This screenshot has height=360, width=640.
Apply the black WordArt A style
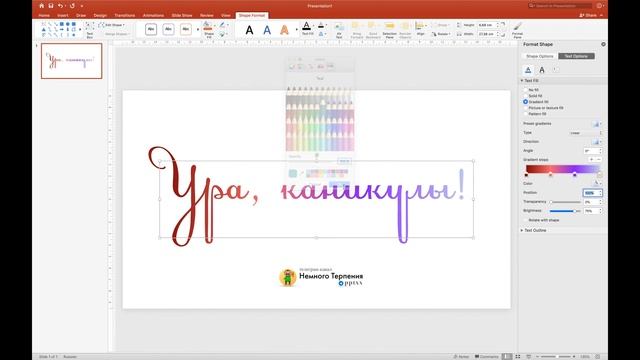[x=249, y=30]
